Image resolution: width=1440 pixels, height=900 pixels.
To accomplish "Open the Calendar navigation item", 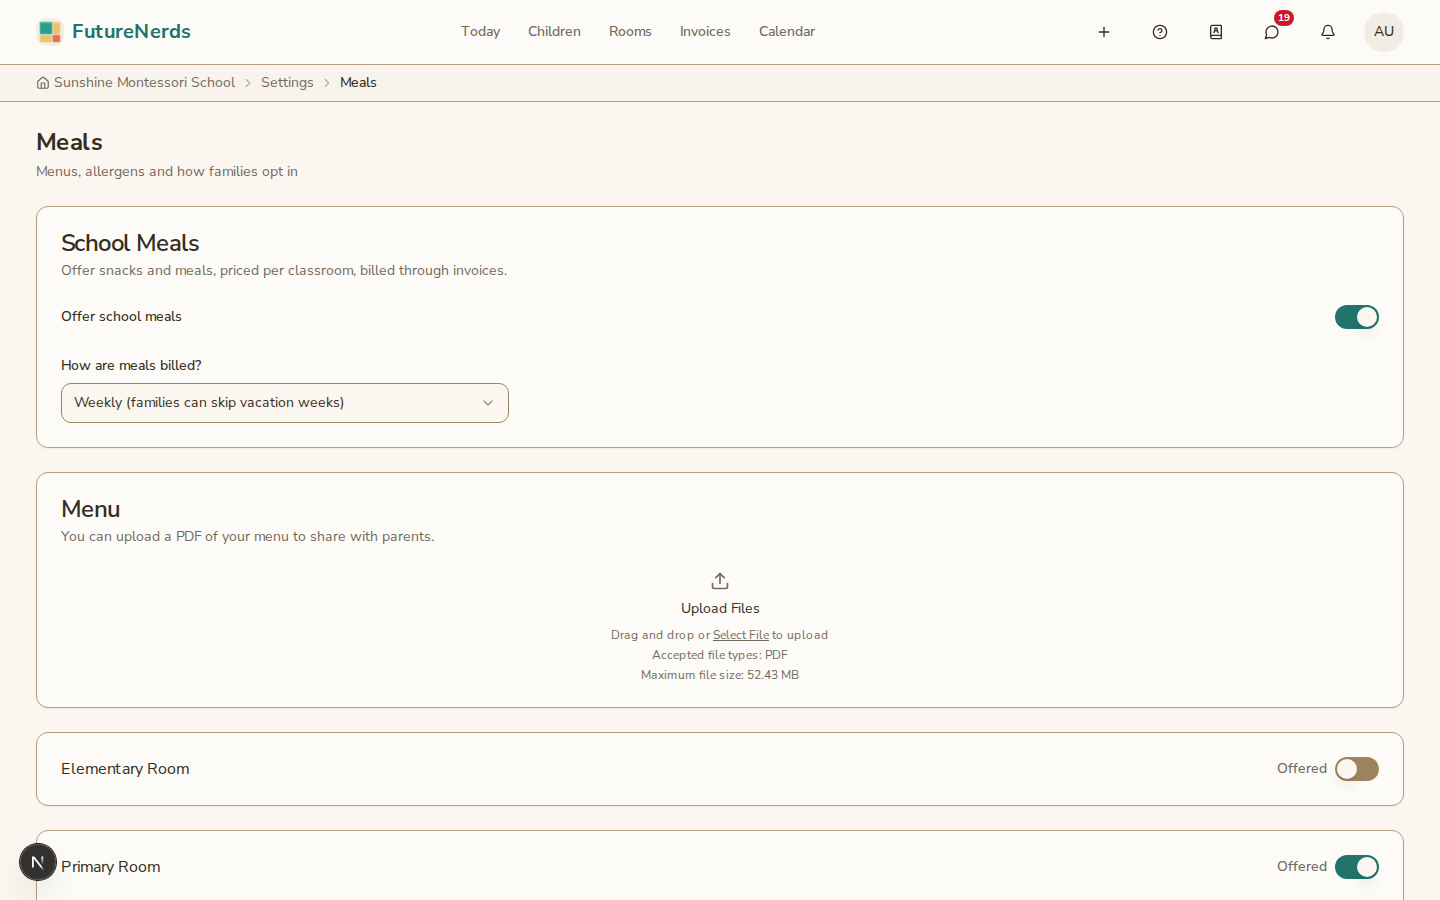I will click(x=787, y=32).
